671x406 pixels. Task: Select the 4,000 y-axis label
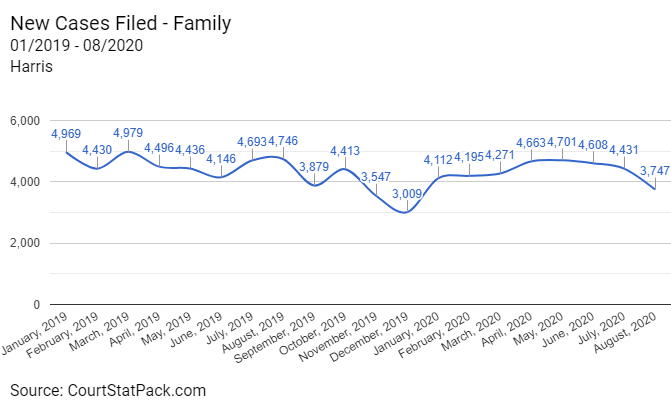23,182
